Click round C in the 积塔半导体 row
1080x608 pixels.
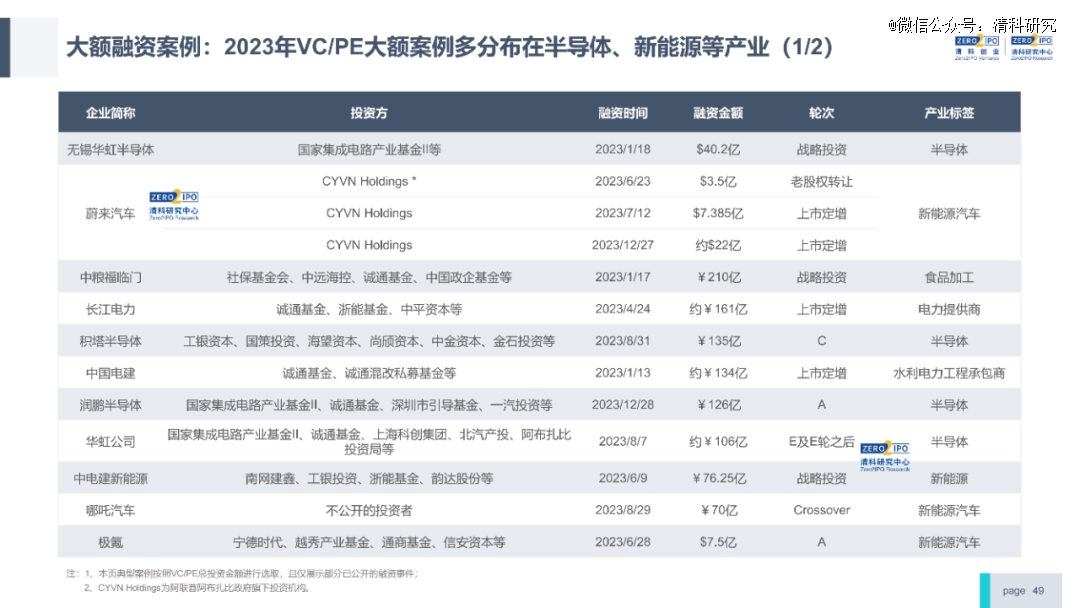coord(821,342)
